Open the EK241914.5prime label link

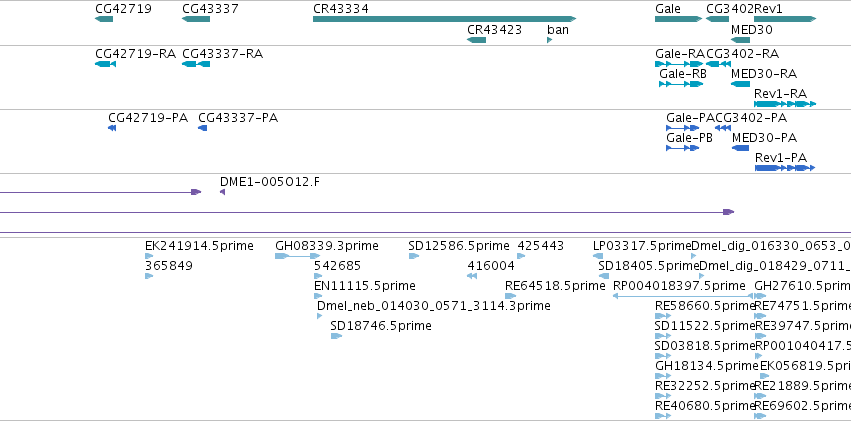[x=199, y=246]
